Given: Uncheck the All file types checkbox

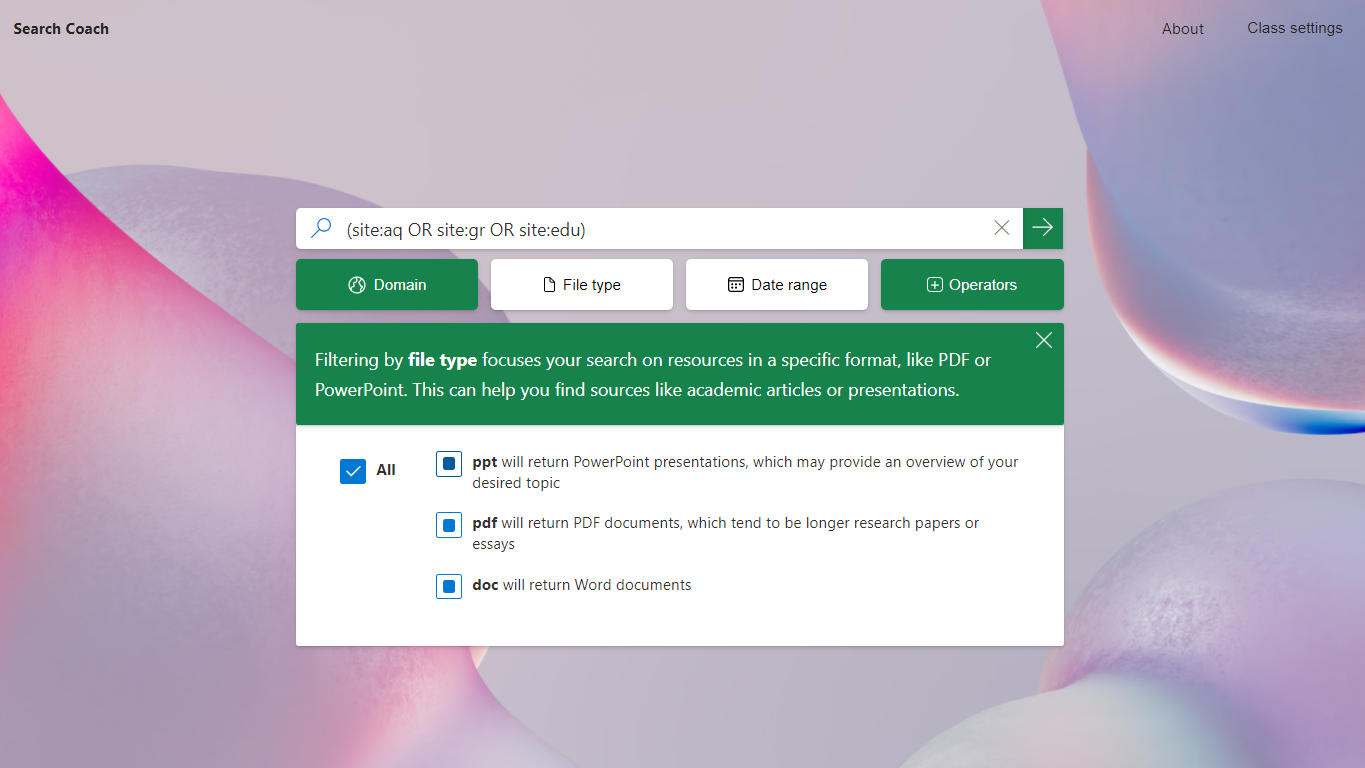Looking at the screenshot, I should 353,471.
